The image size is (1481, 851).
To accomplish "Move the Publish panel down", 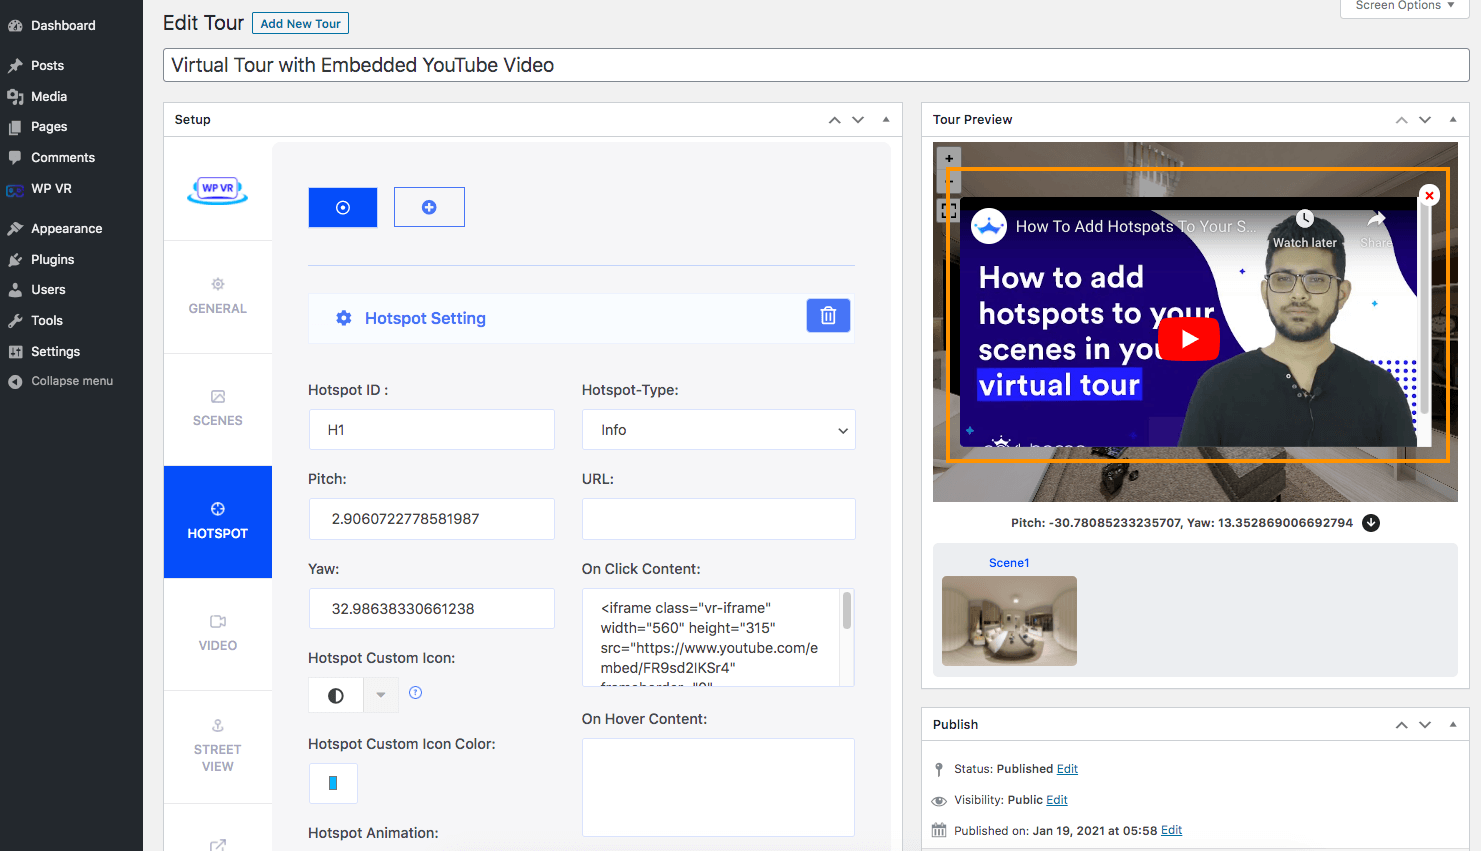I will [x=1425, y=725].
